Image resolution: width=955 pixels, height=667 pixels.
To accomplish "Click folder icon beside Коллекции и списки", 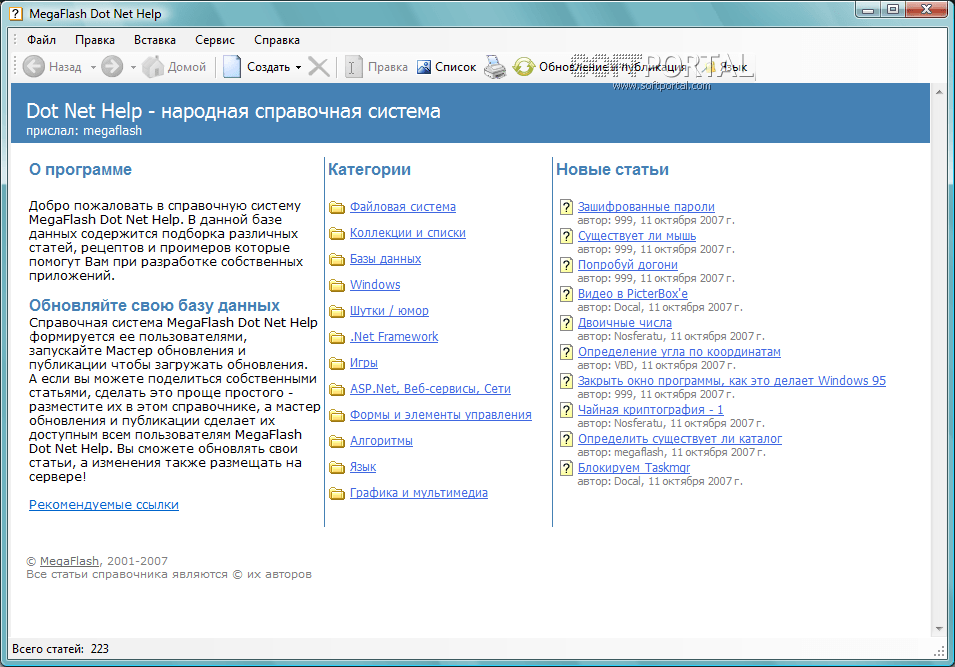I will [337, 233].
